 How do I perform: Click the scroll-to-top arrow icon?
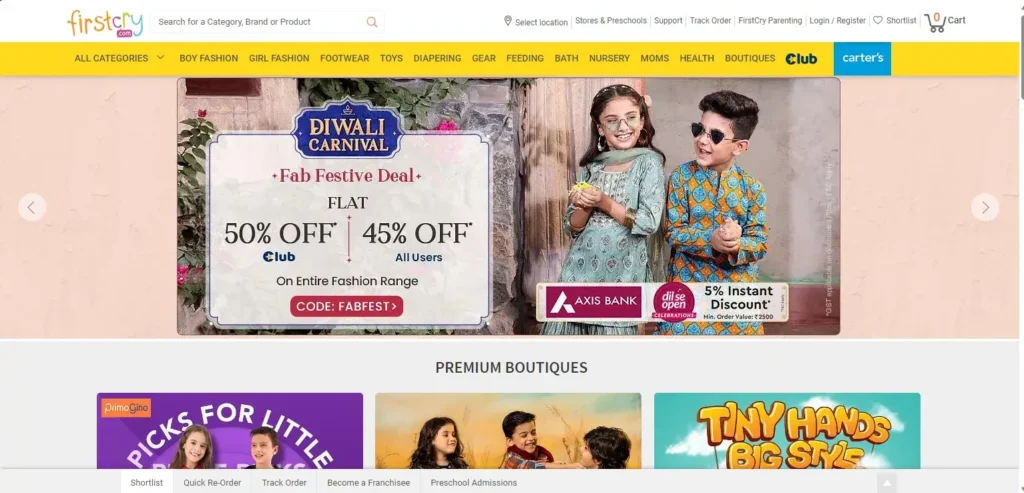pos(886,484)
